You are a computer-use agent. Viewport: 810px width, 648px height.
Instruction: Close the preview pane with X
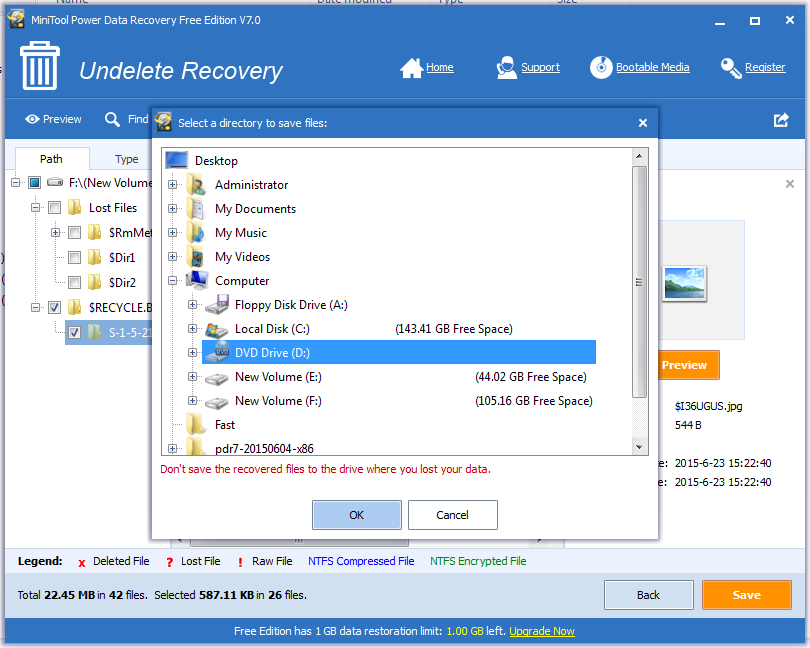[789, 184]
